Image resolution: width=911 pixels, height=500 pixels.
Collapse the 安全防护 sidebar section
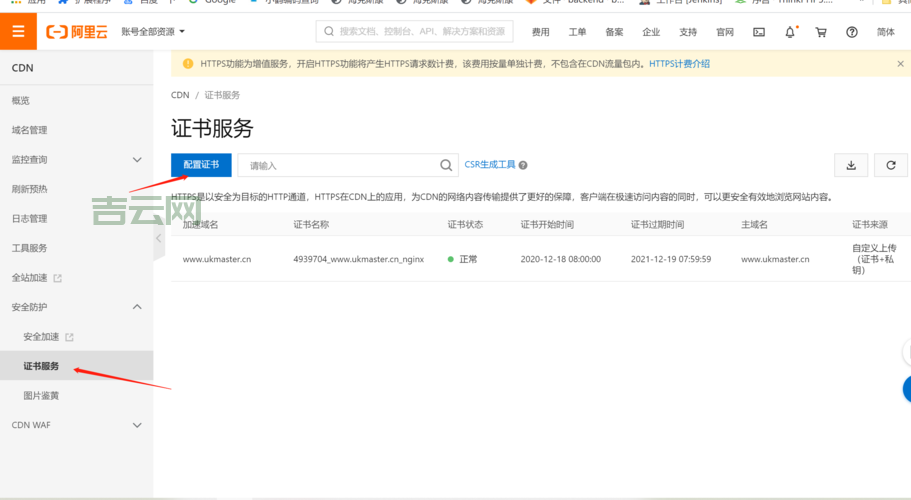coord(77,307)
